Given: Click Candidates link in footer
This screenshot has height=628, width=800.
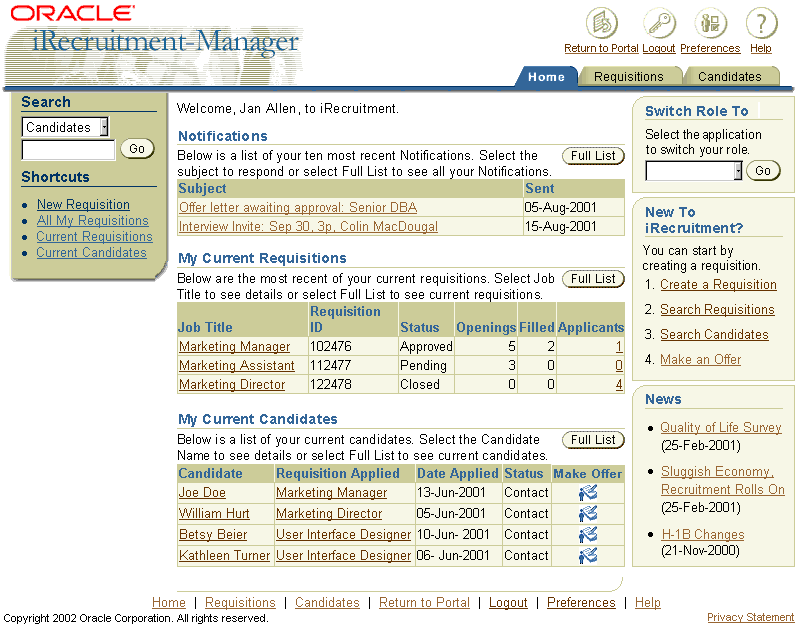Looking at the screenshot, I should tap(327, 602).
